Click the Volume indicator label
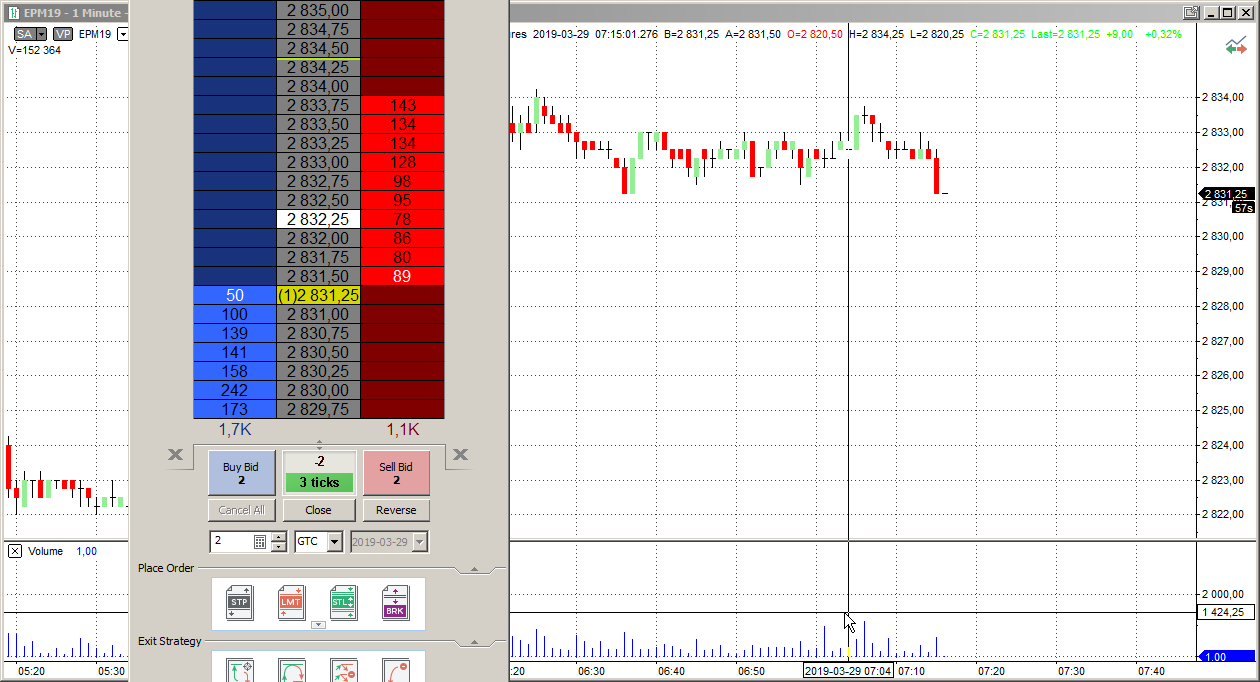The image size is (1260, 682). coord(45,551)
